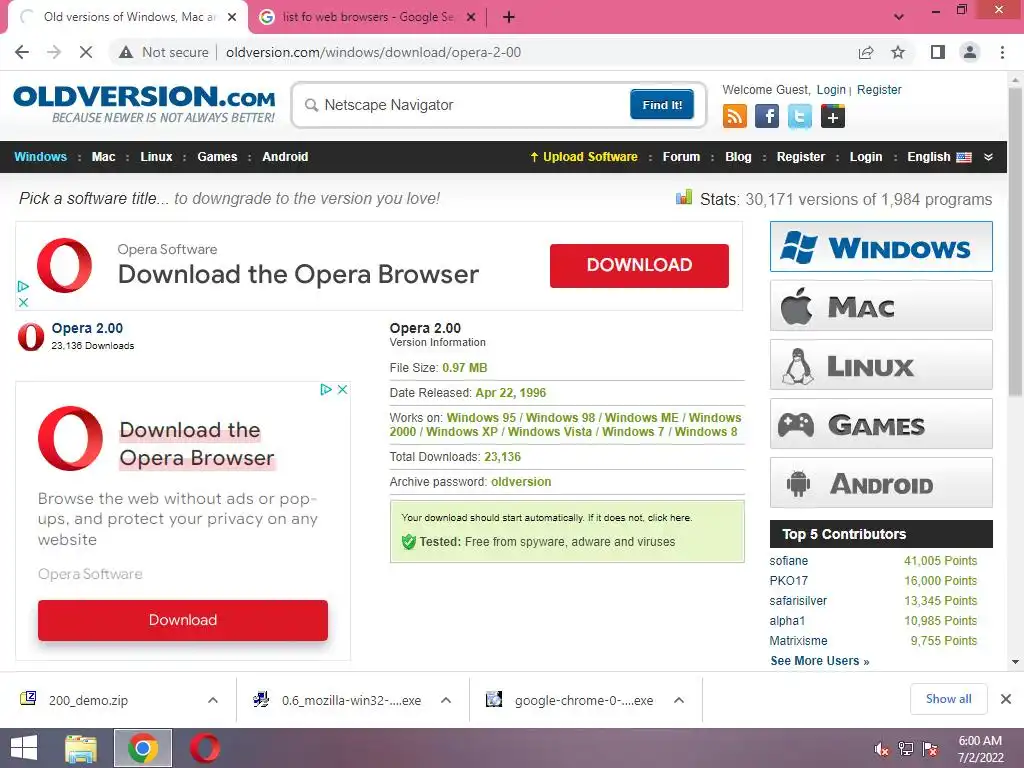Click the page vertical scrollbar thumb
Image resolution: width=1024 pixels, height=768 pixels.
pyautogui.click(x=1015, y=242)
